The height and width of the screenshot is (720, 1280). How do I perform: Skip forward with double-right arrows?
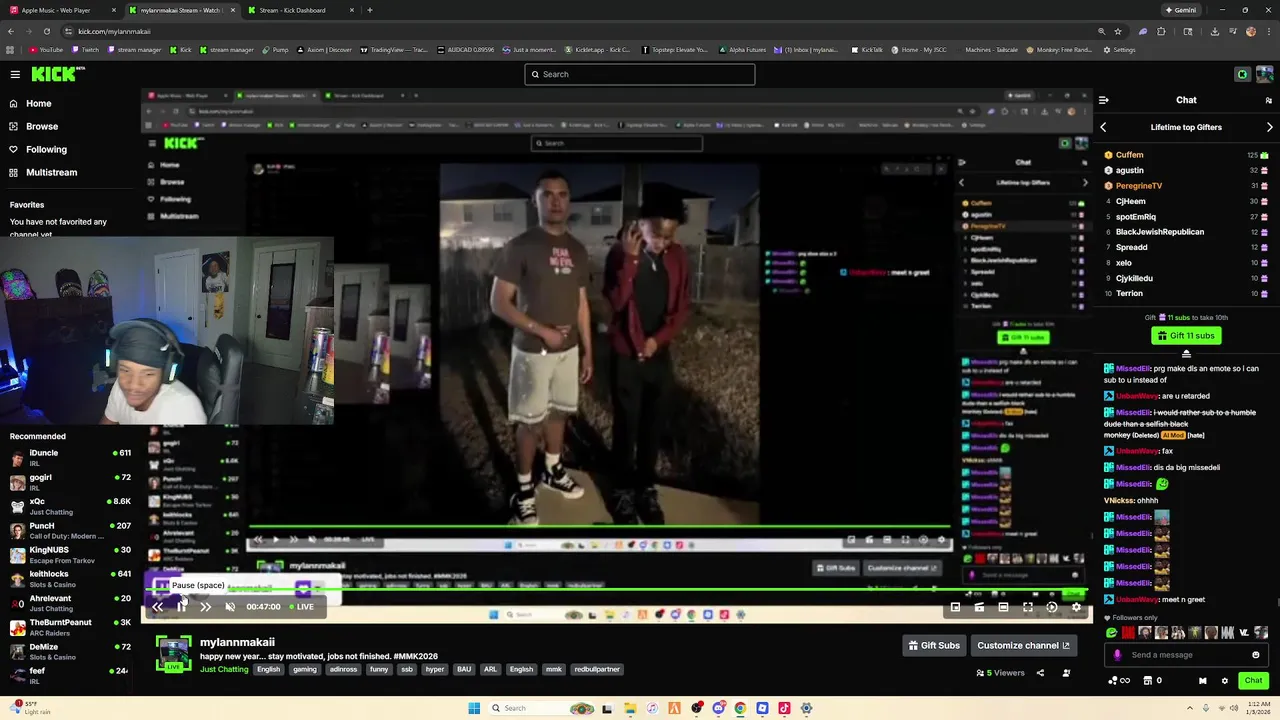[x=206, y=606]
